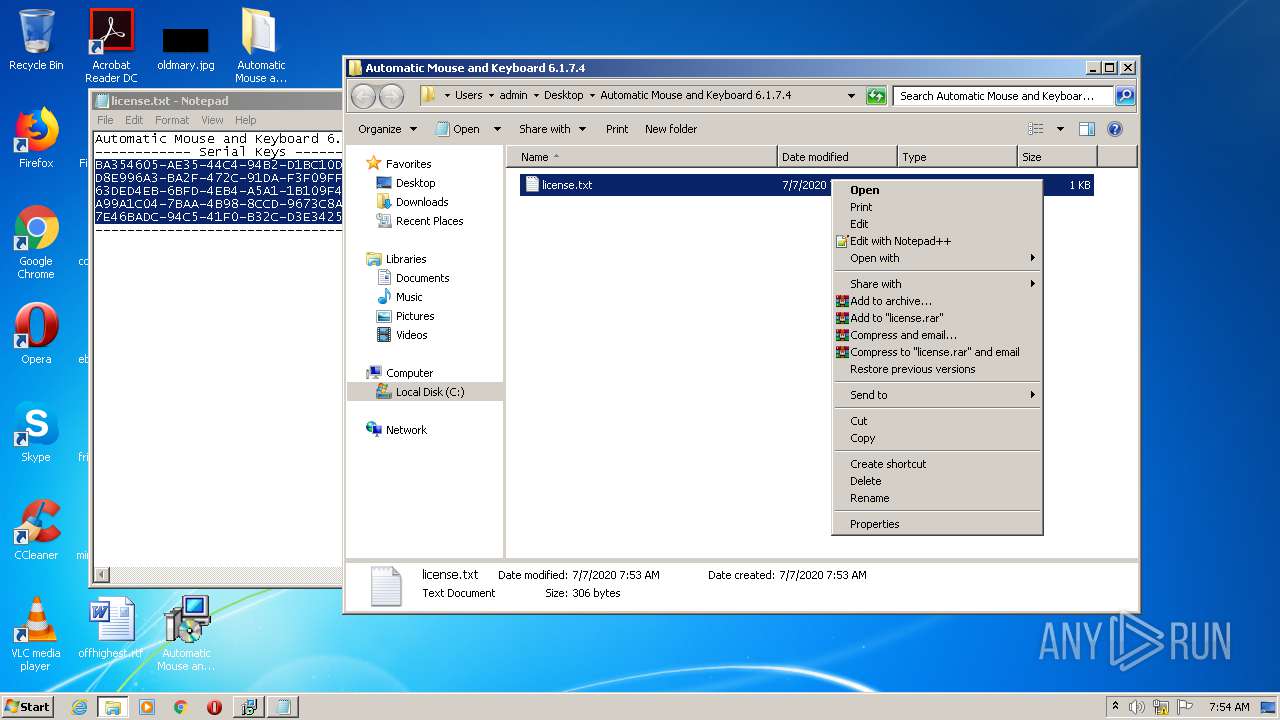Launch Opera from the desktop
Viewport: 1280px width, 720px height.
36,334
